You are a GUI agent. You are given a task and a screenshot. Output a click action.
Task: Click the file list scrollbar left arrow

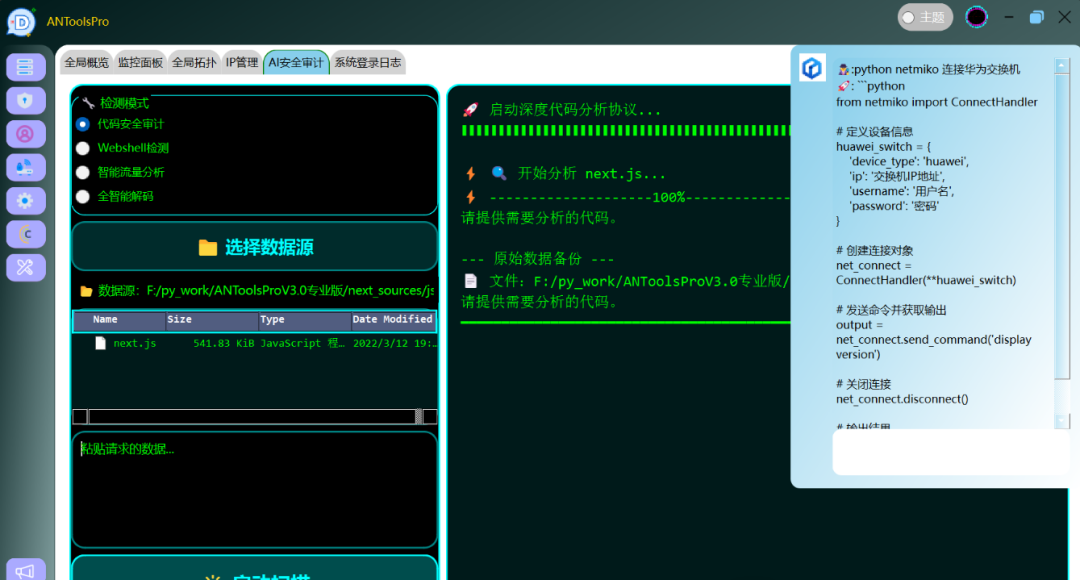(80, 416)
